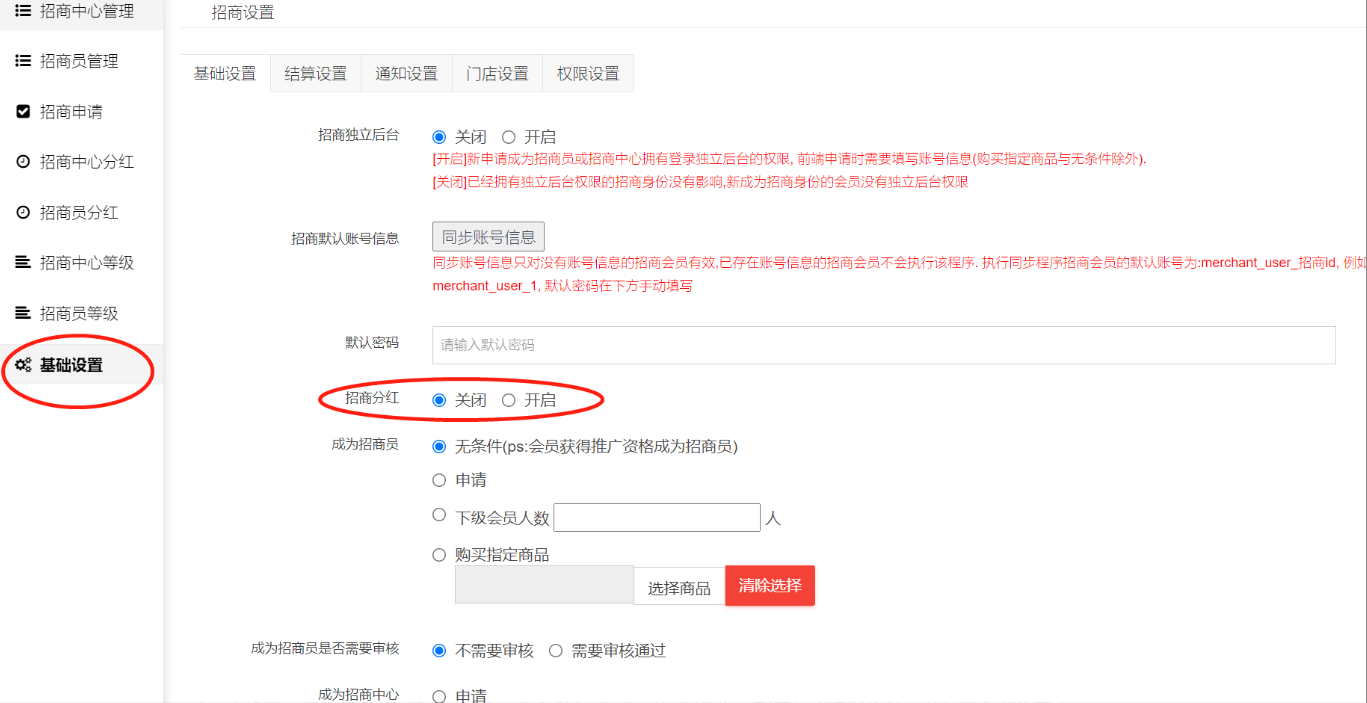Click the clock icon beside 招商员分红
This screenshot has height=703, width=1367.
[23, 212]
